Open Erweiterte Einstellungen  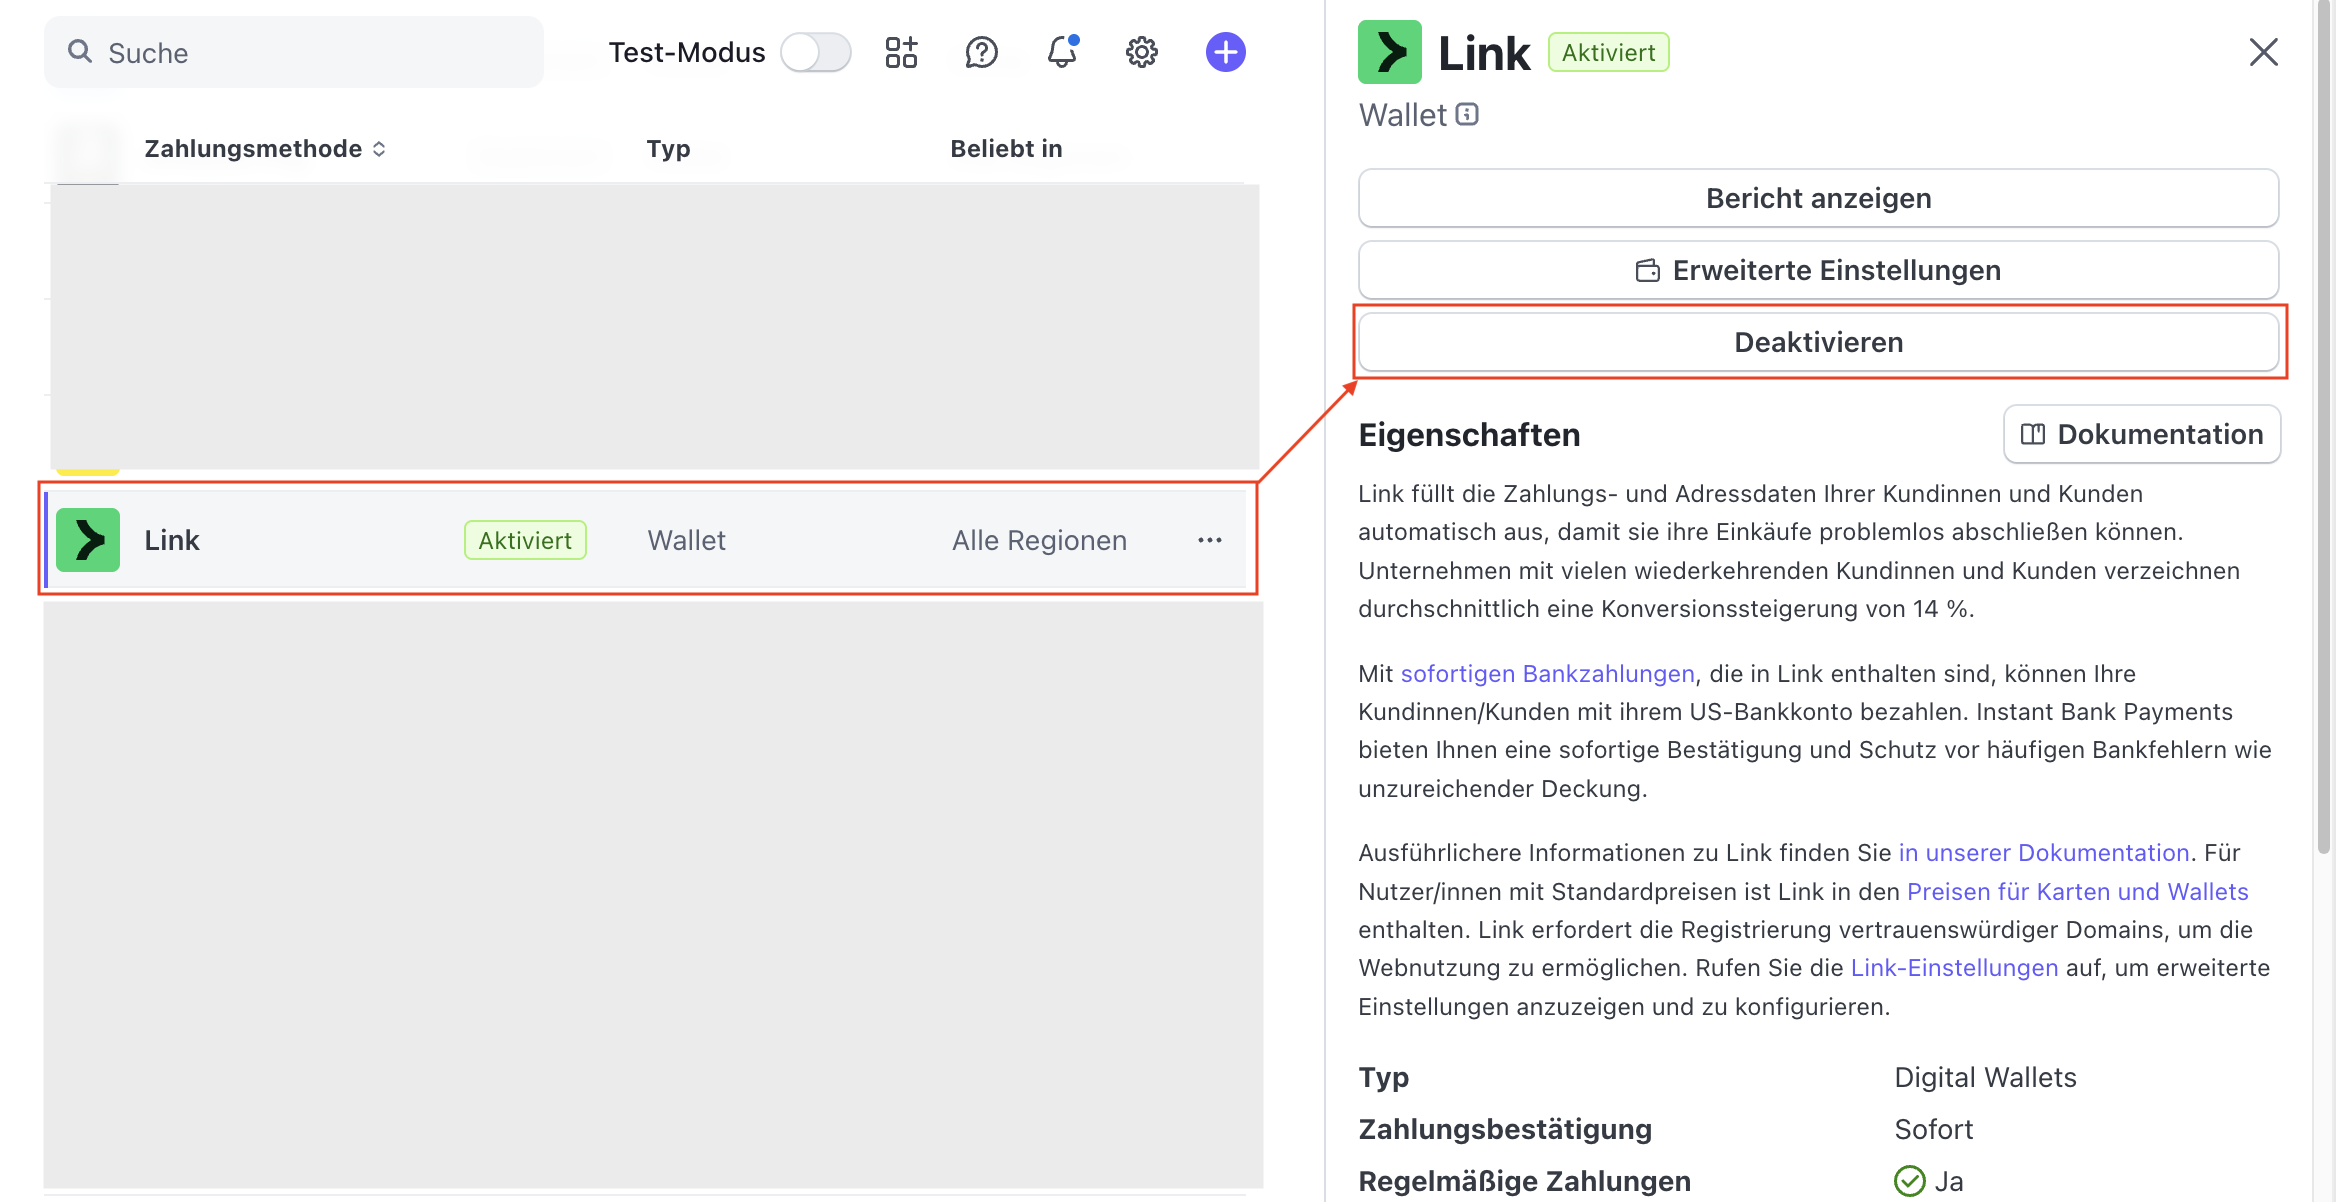point(1818,270)
